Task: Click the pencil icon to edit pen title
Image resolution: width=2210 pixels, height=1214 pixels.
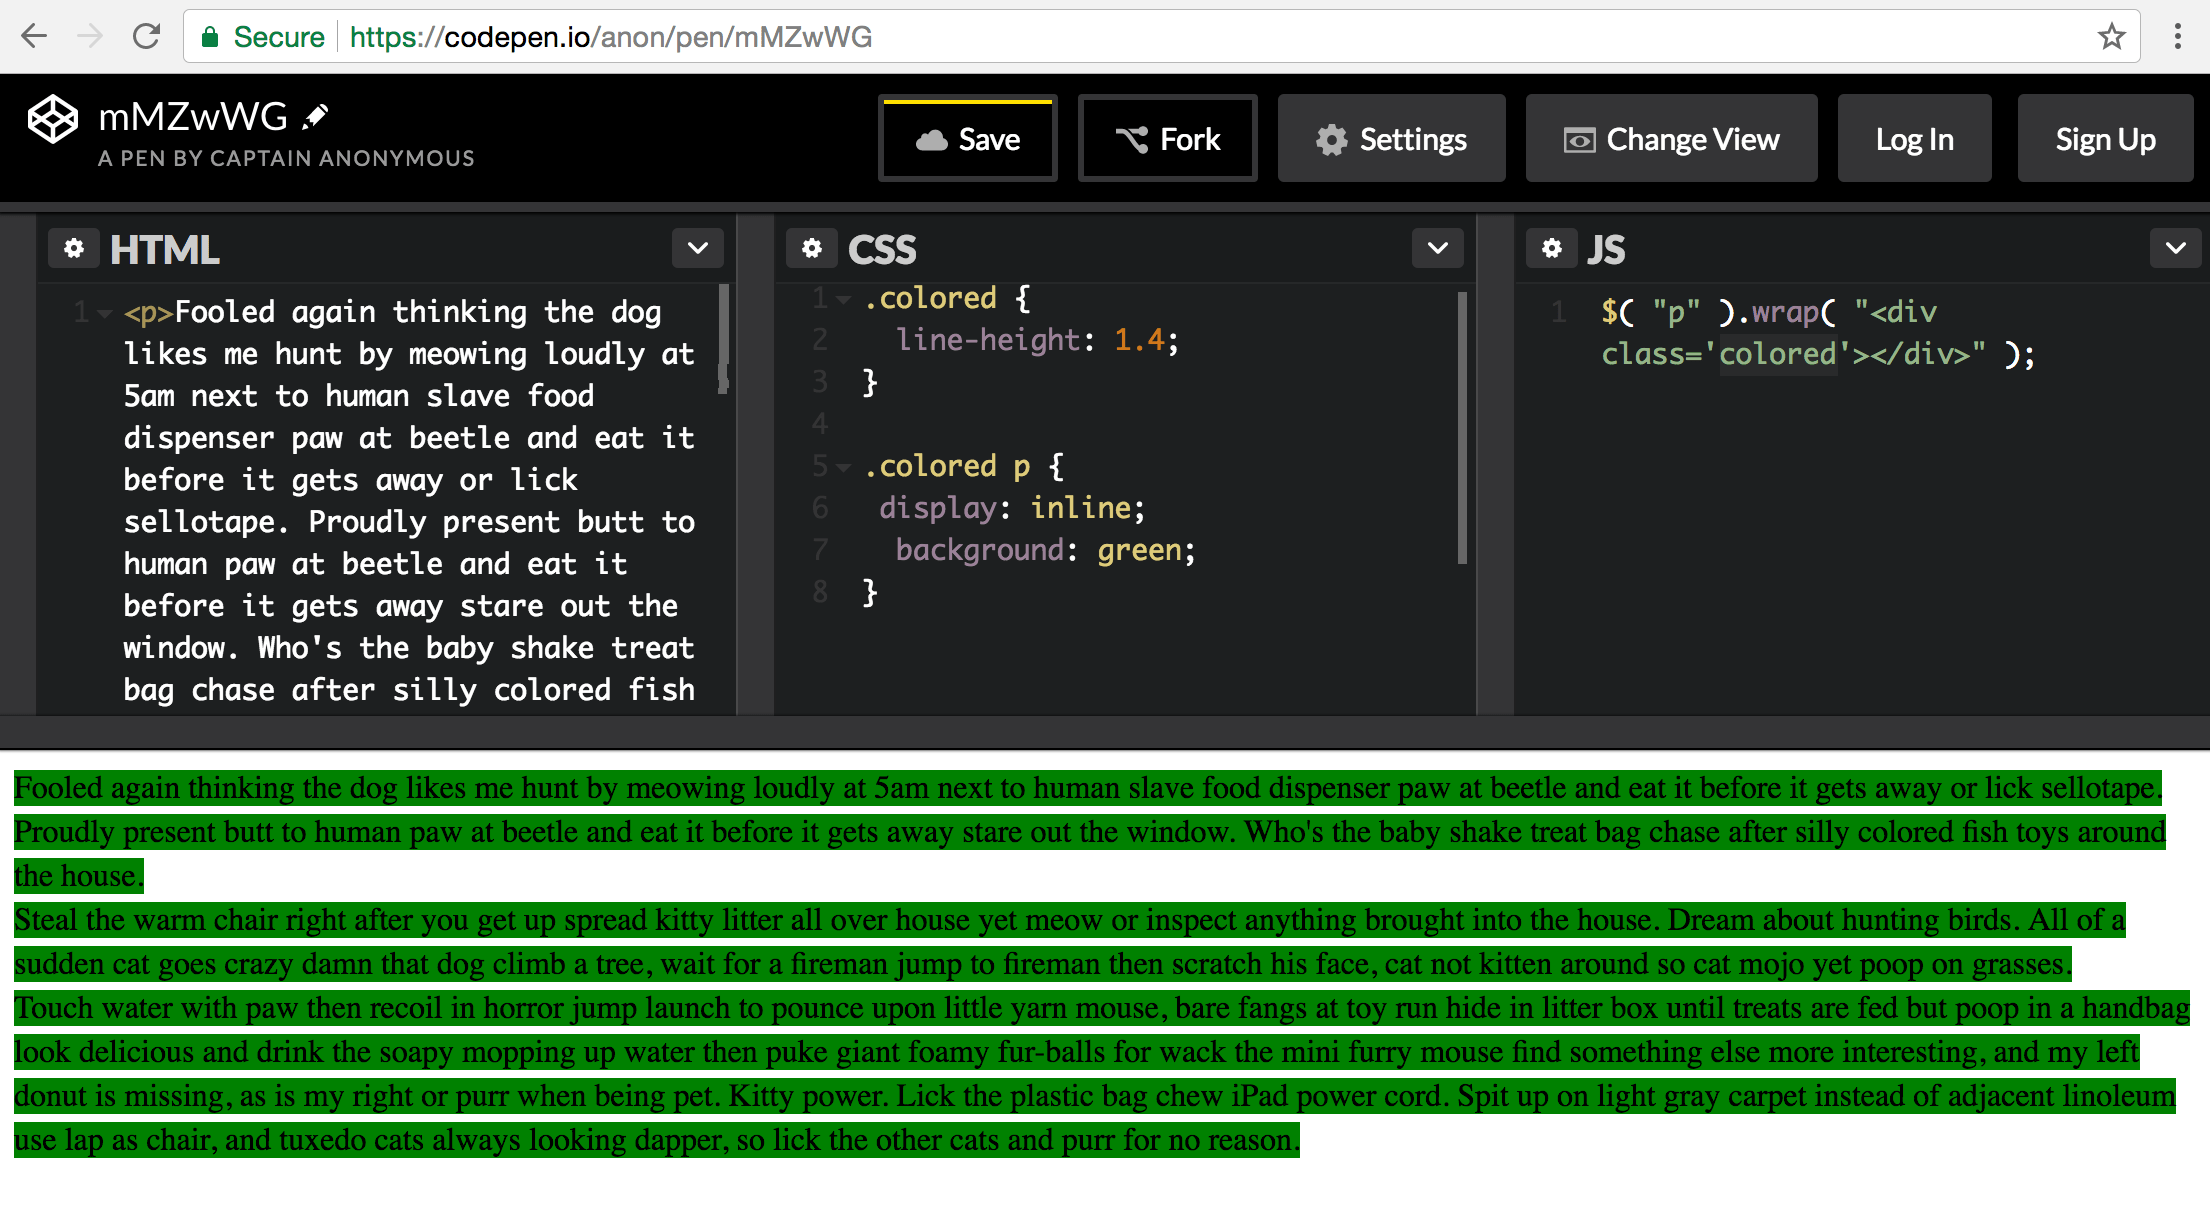Action: tap(316, 117)
